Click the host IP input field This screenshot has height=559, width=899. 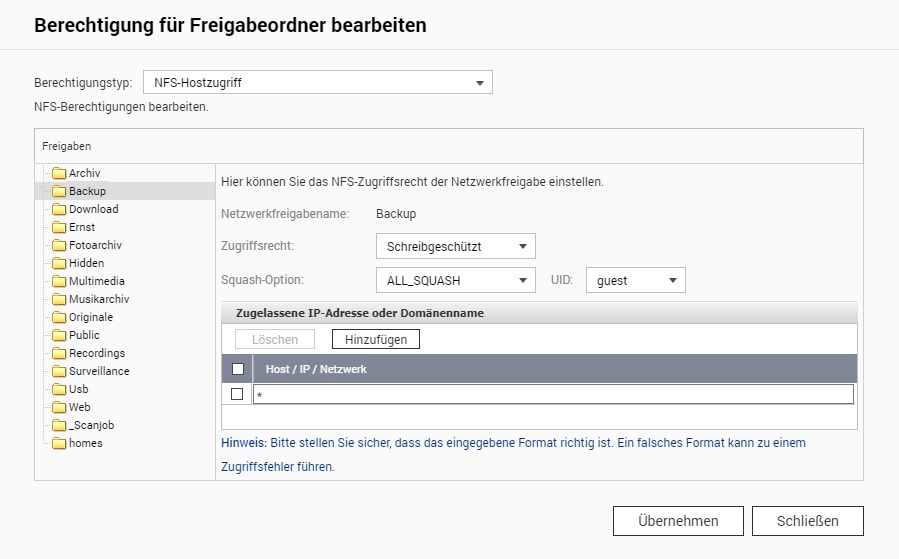553,395
